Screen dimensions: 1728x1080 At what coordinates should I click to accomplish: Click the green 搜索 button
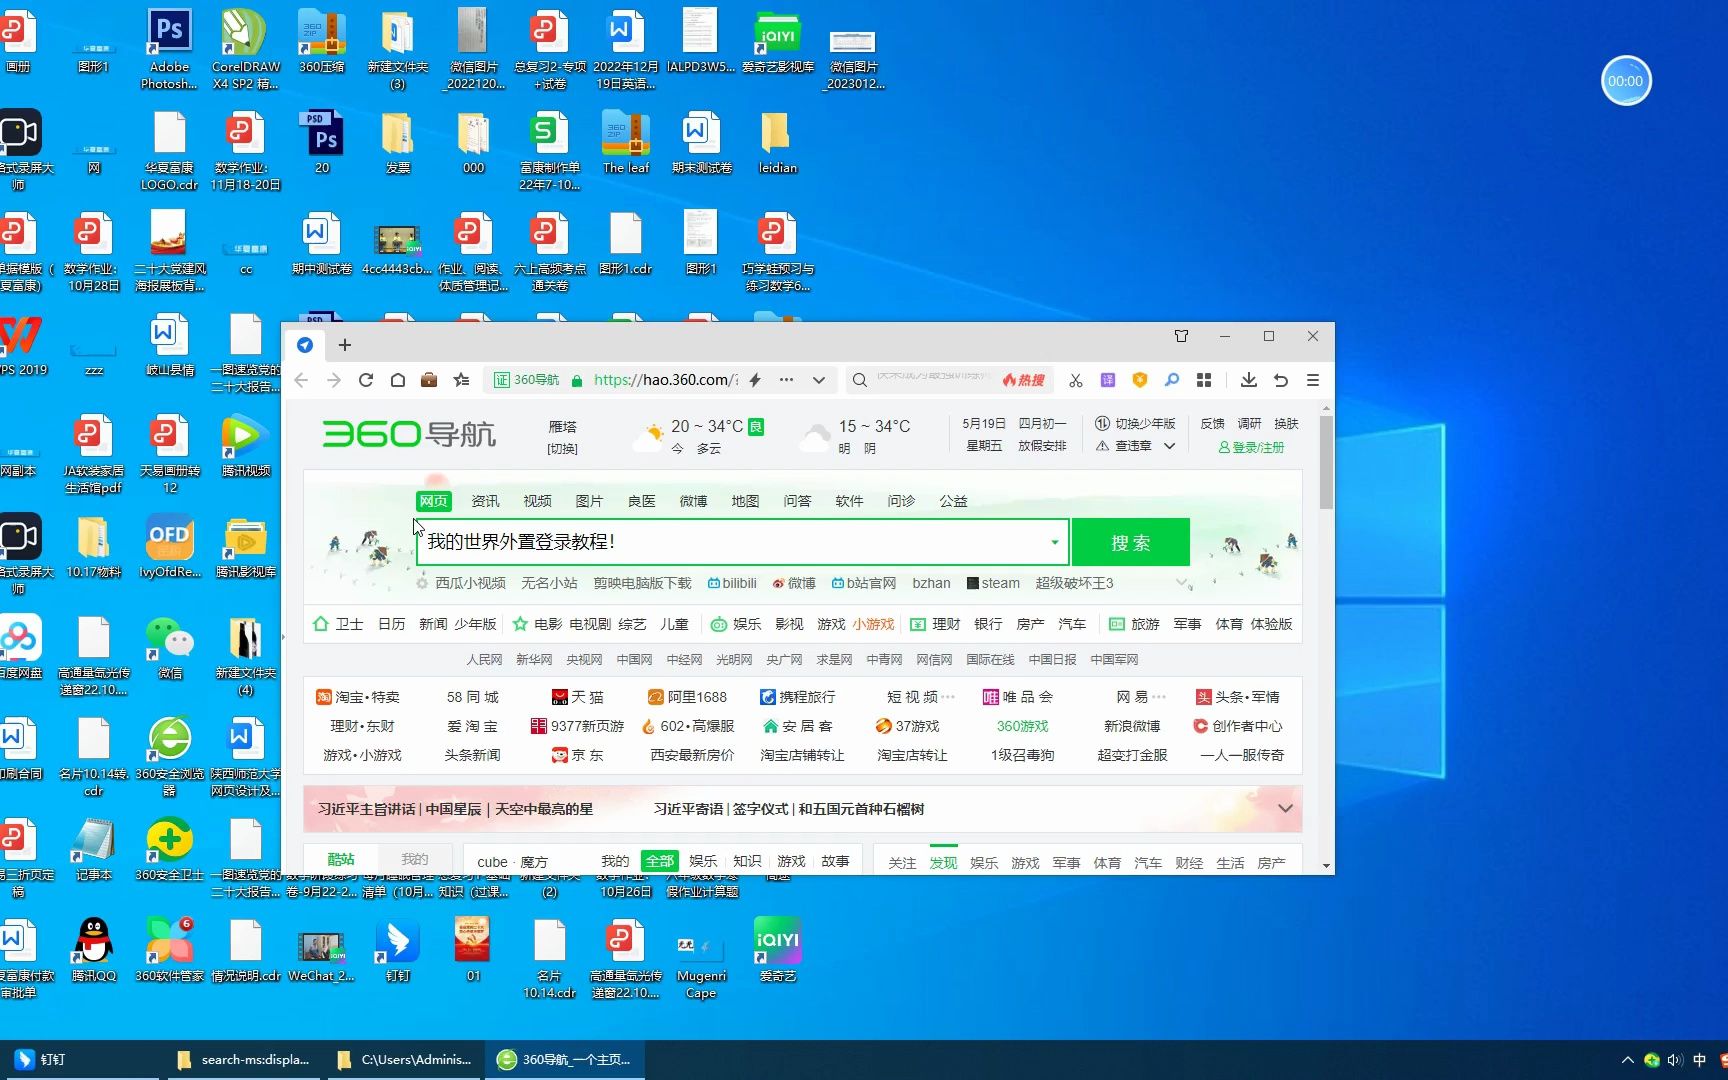[1131, 542]
